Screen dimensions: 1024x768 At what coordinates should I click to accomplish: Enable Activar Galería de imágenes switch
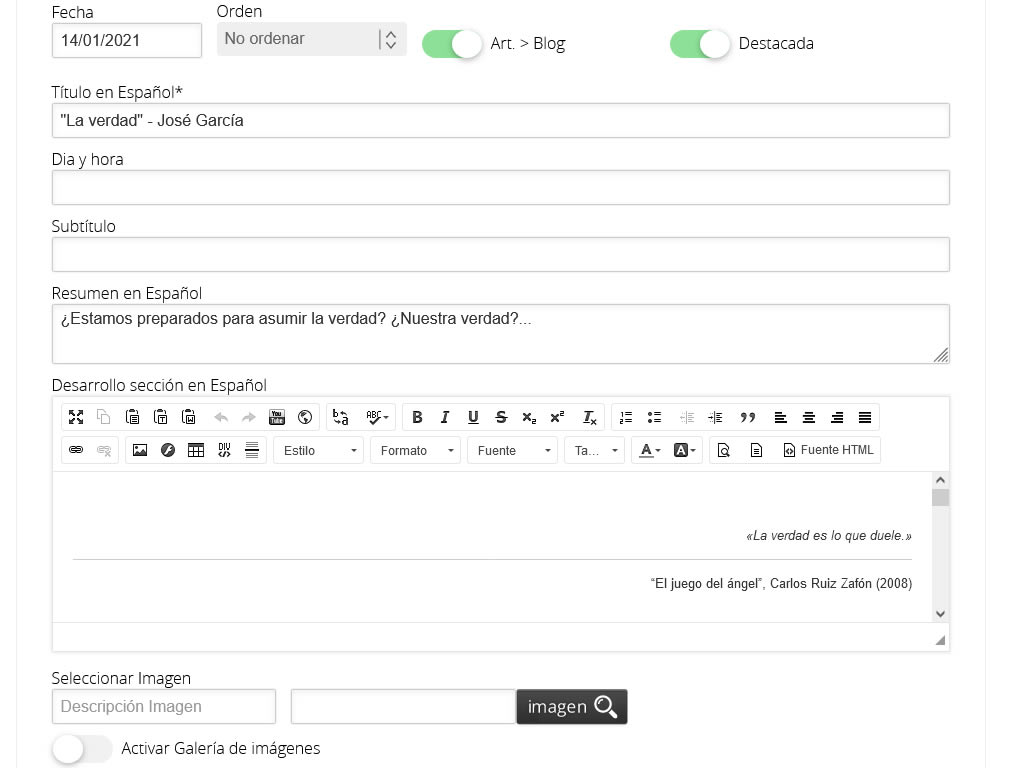coord(82,749)
